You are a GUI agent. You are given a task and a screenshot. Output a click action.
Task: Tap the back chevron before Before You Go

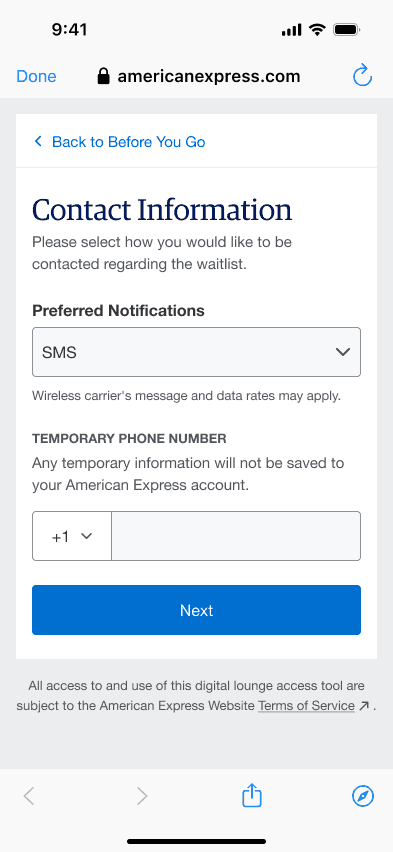38,142
